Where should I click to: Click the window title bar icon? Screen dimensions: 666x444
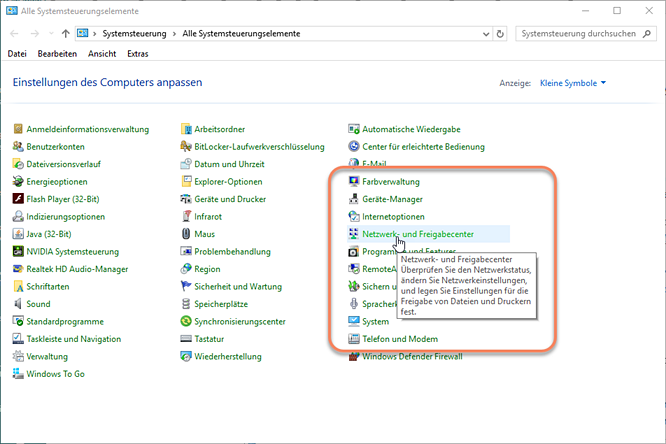[x=12, y=10]
